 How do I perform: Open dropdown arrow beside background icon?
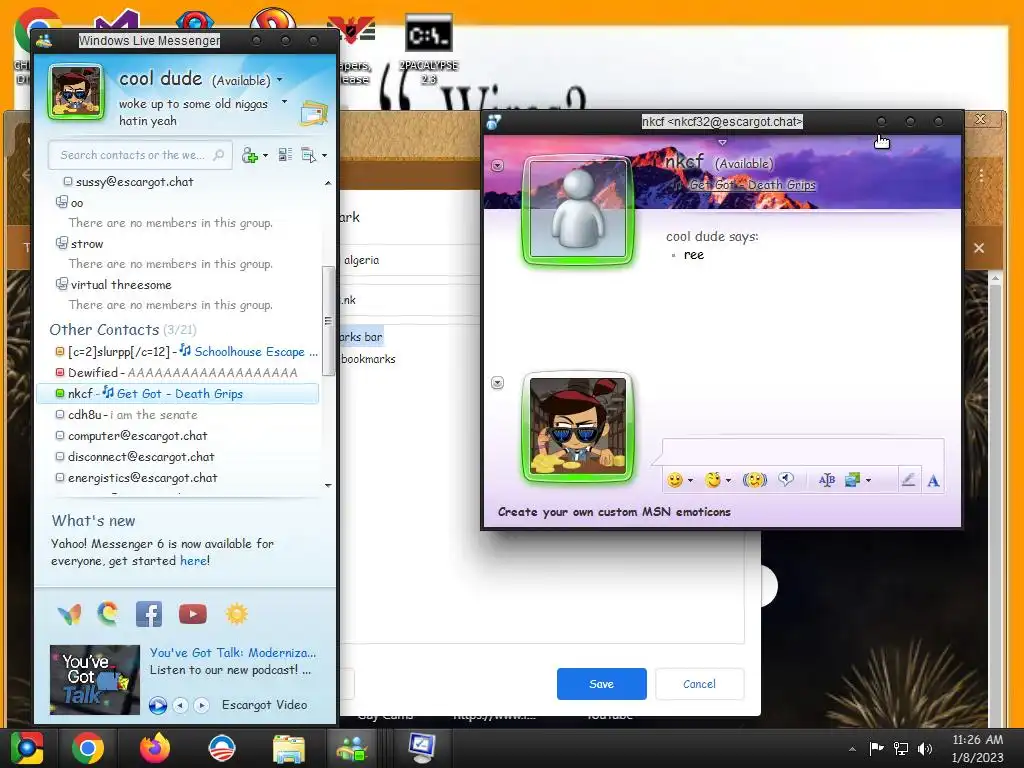[868, 481]
